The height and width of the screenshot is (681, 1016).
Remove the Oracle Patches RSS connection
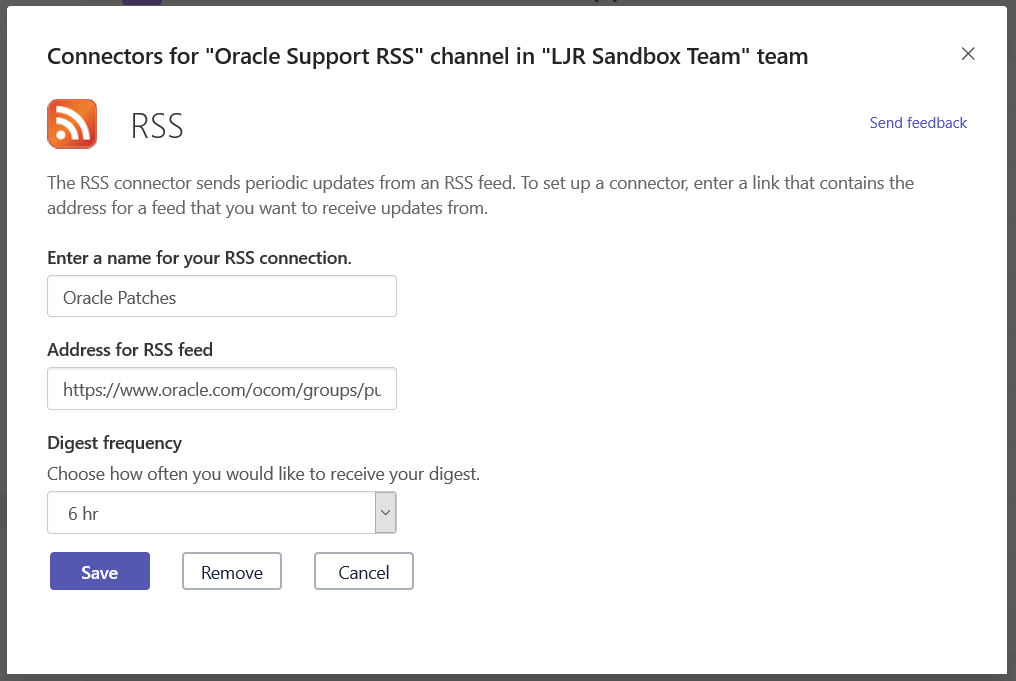tap(232, 571)
